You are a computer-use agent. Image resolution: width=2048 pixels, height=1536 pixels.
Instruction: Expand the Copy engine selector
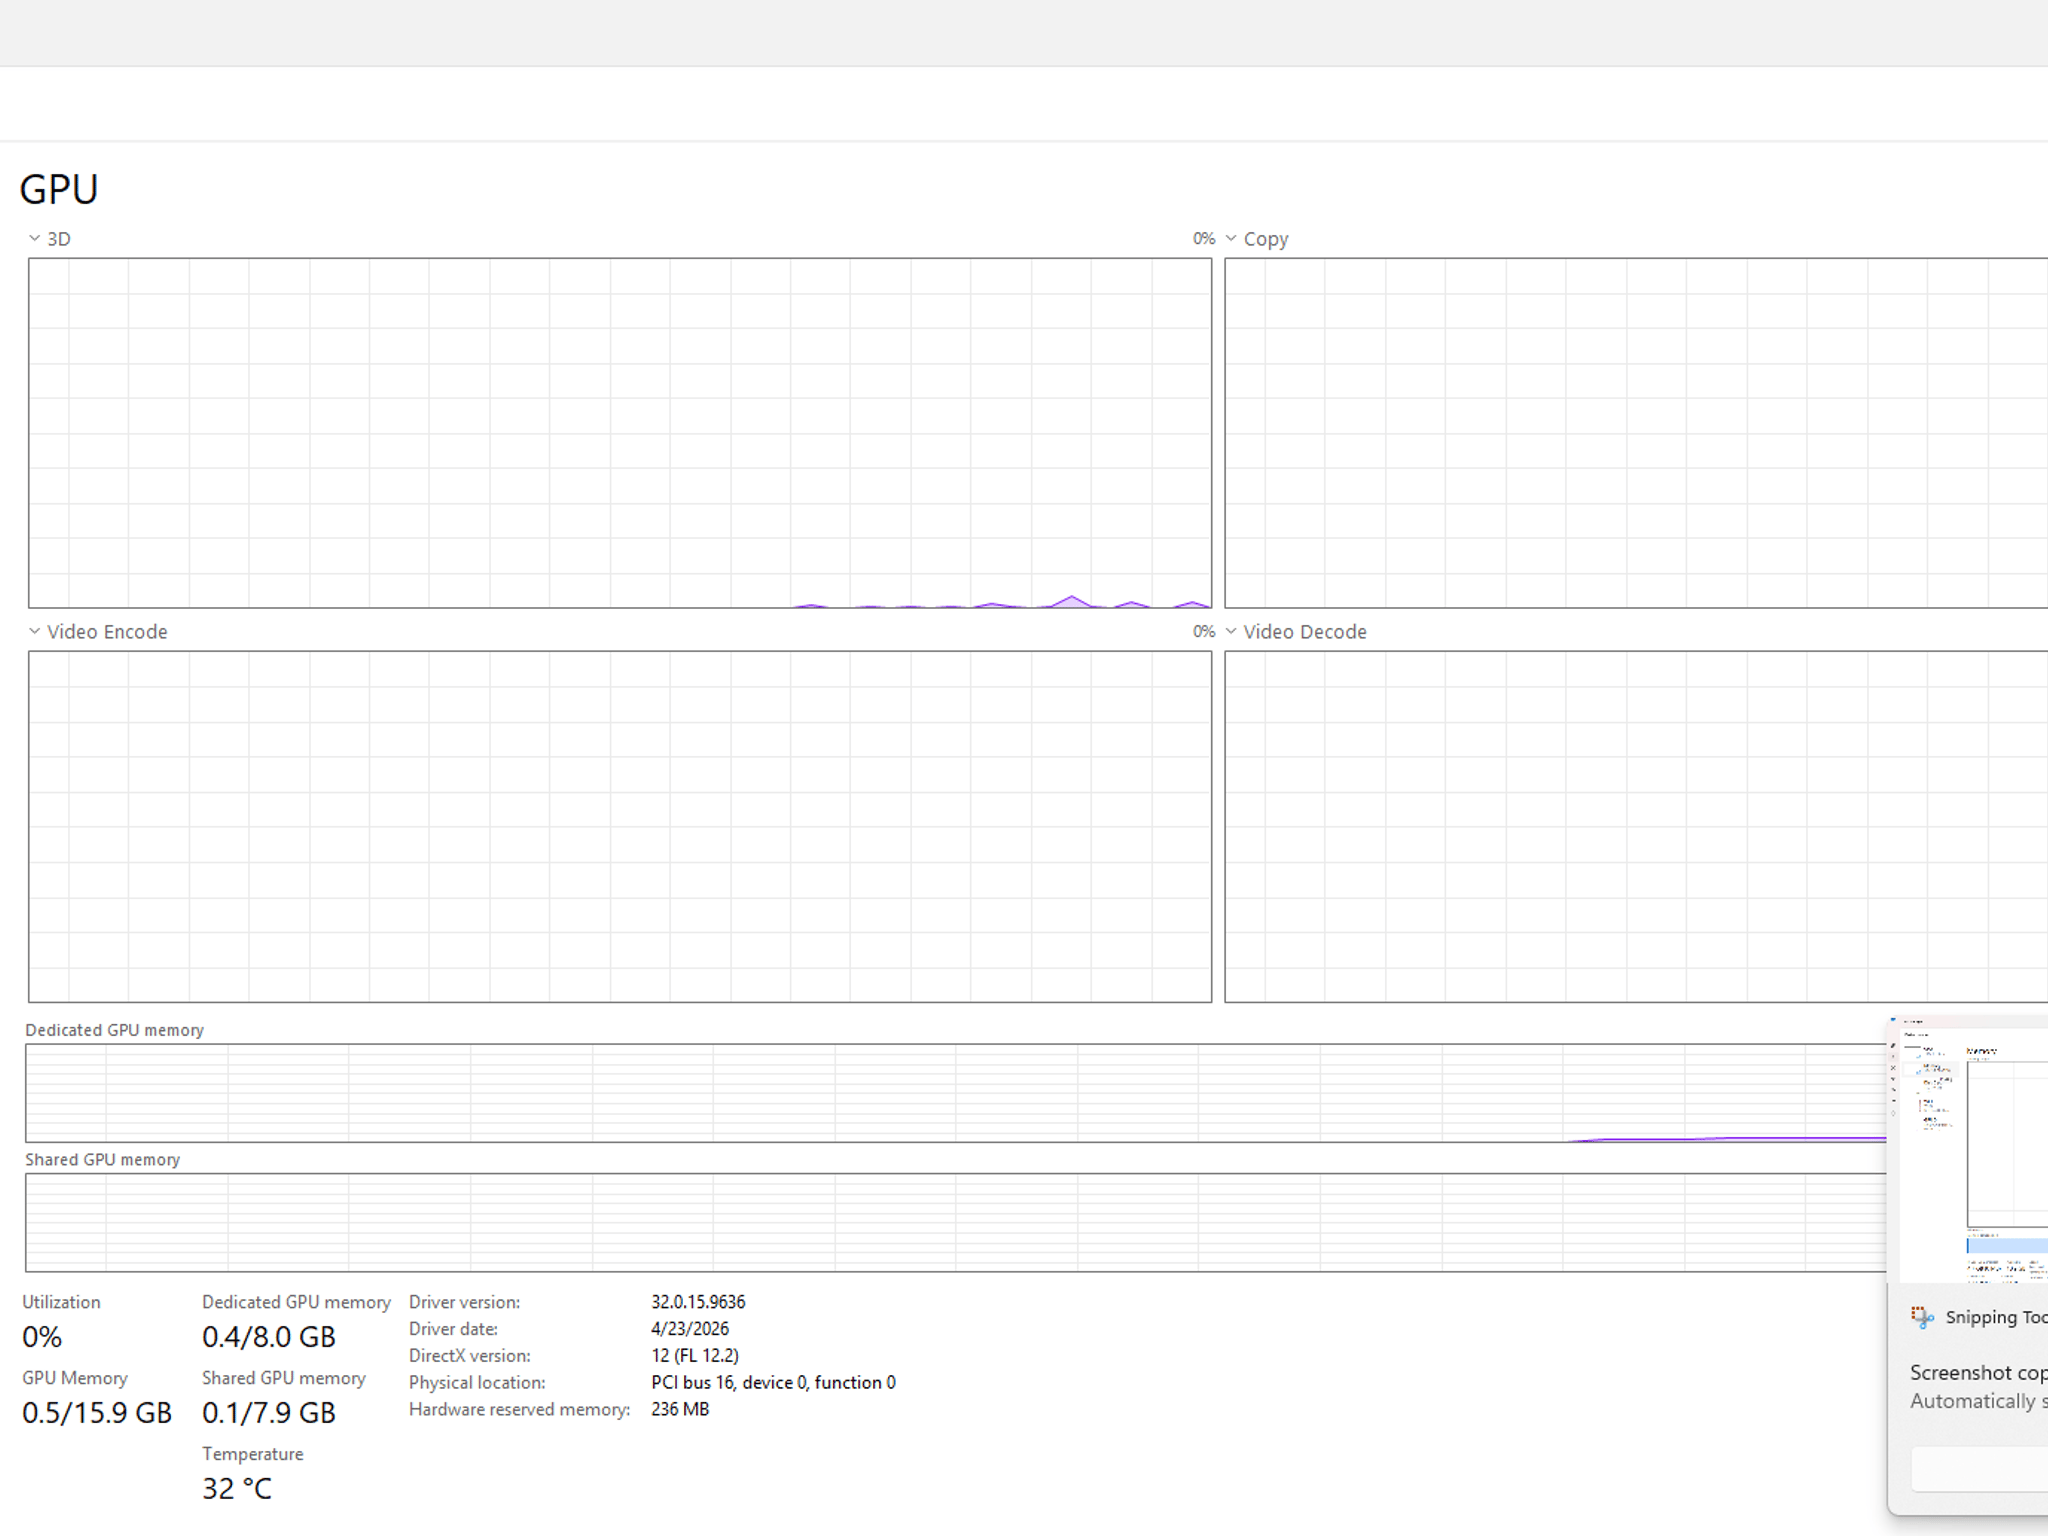(x=1231, y=238)
